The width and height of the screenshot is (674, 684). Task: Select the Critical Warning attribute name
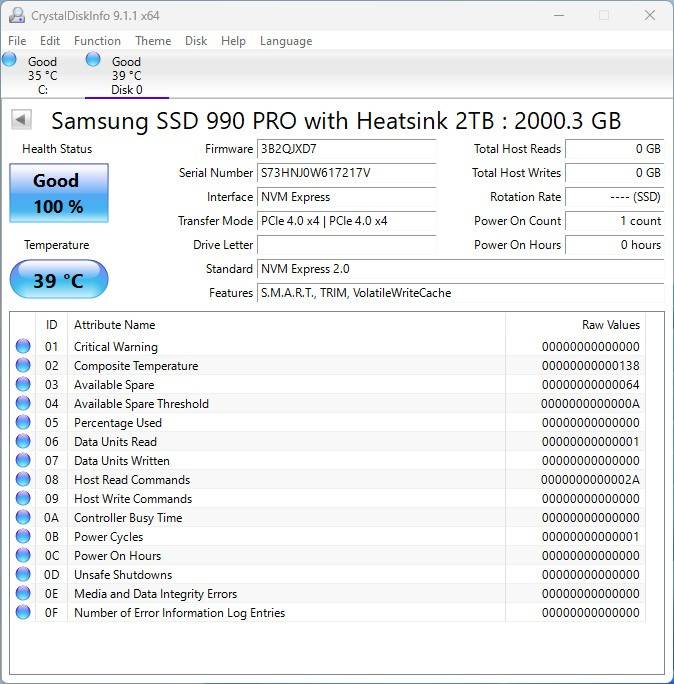click(116, 347)
